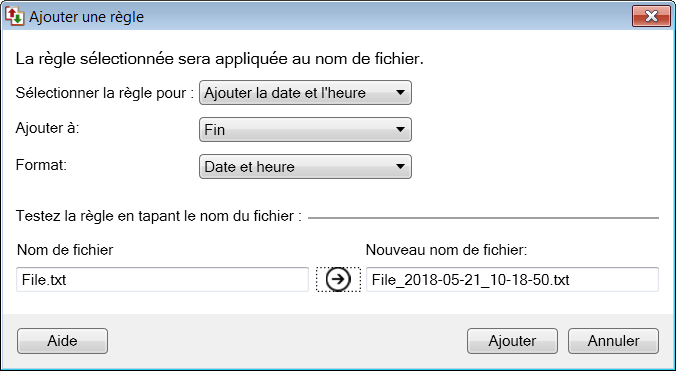Click the 'Format:' label
676x371 pixels.
41,165
